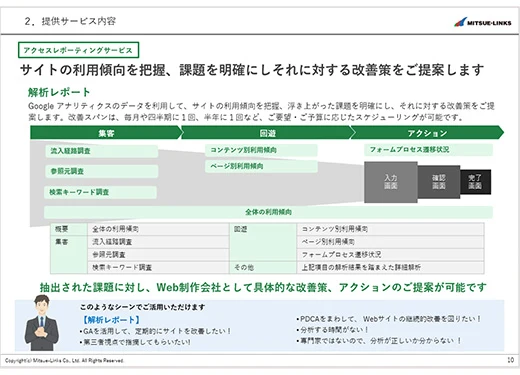Click '参照元調査' cell in the table
This screenshot has height=375, width=520.
coord(158,255)
